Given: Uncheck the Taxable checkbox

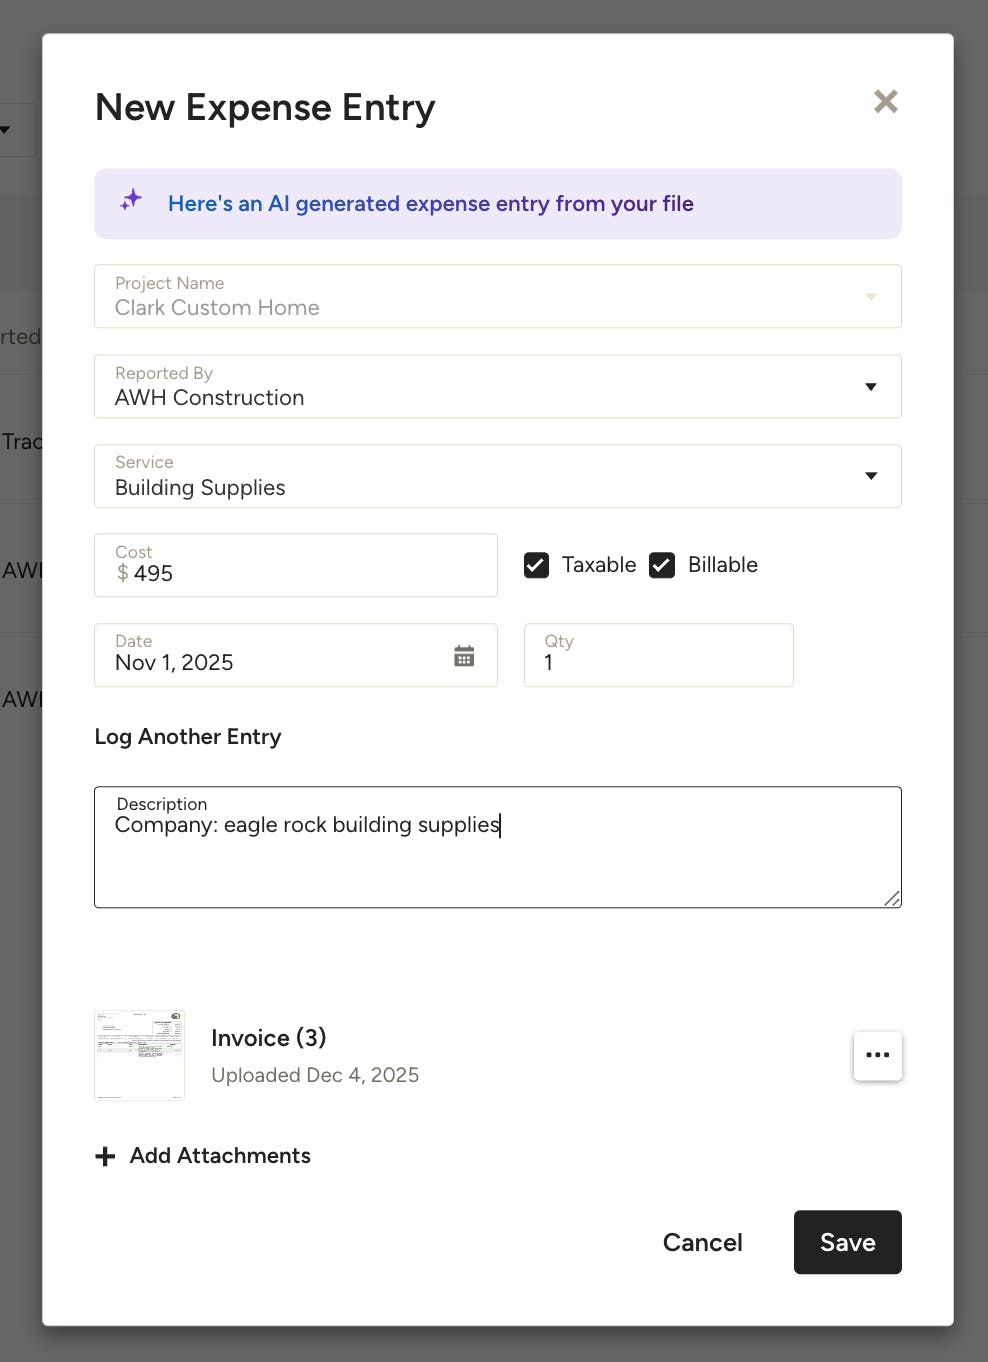Looking at the screenshot, I should click(x=537, y=565).
